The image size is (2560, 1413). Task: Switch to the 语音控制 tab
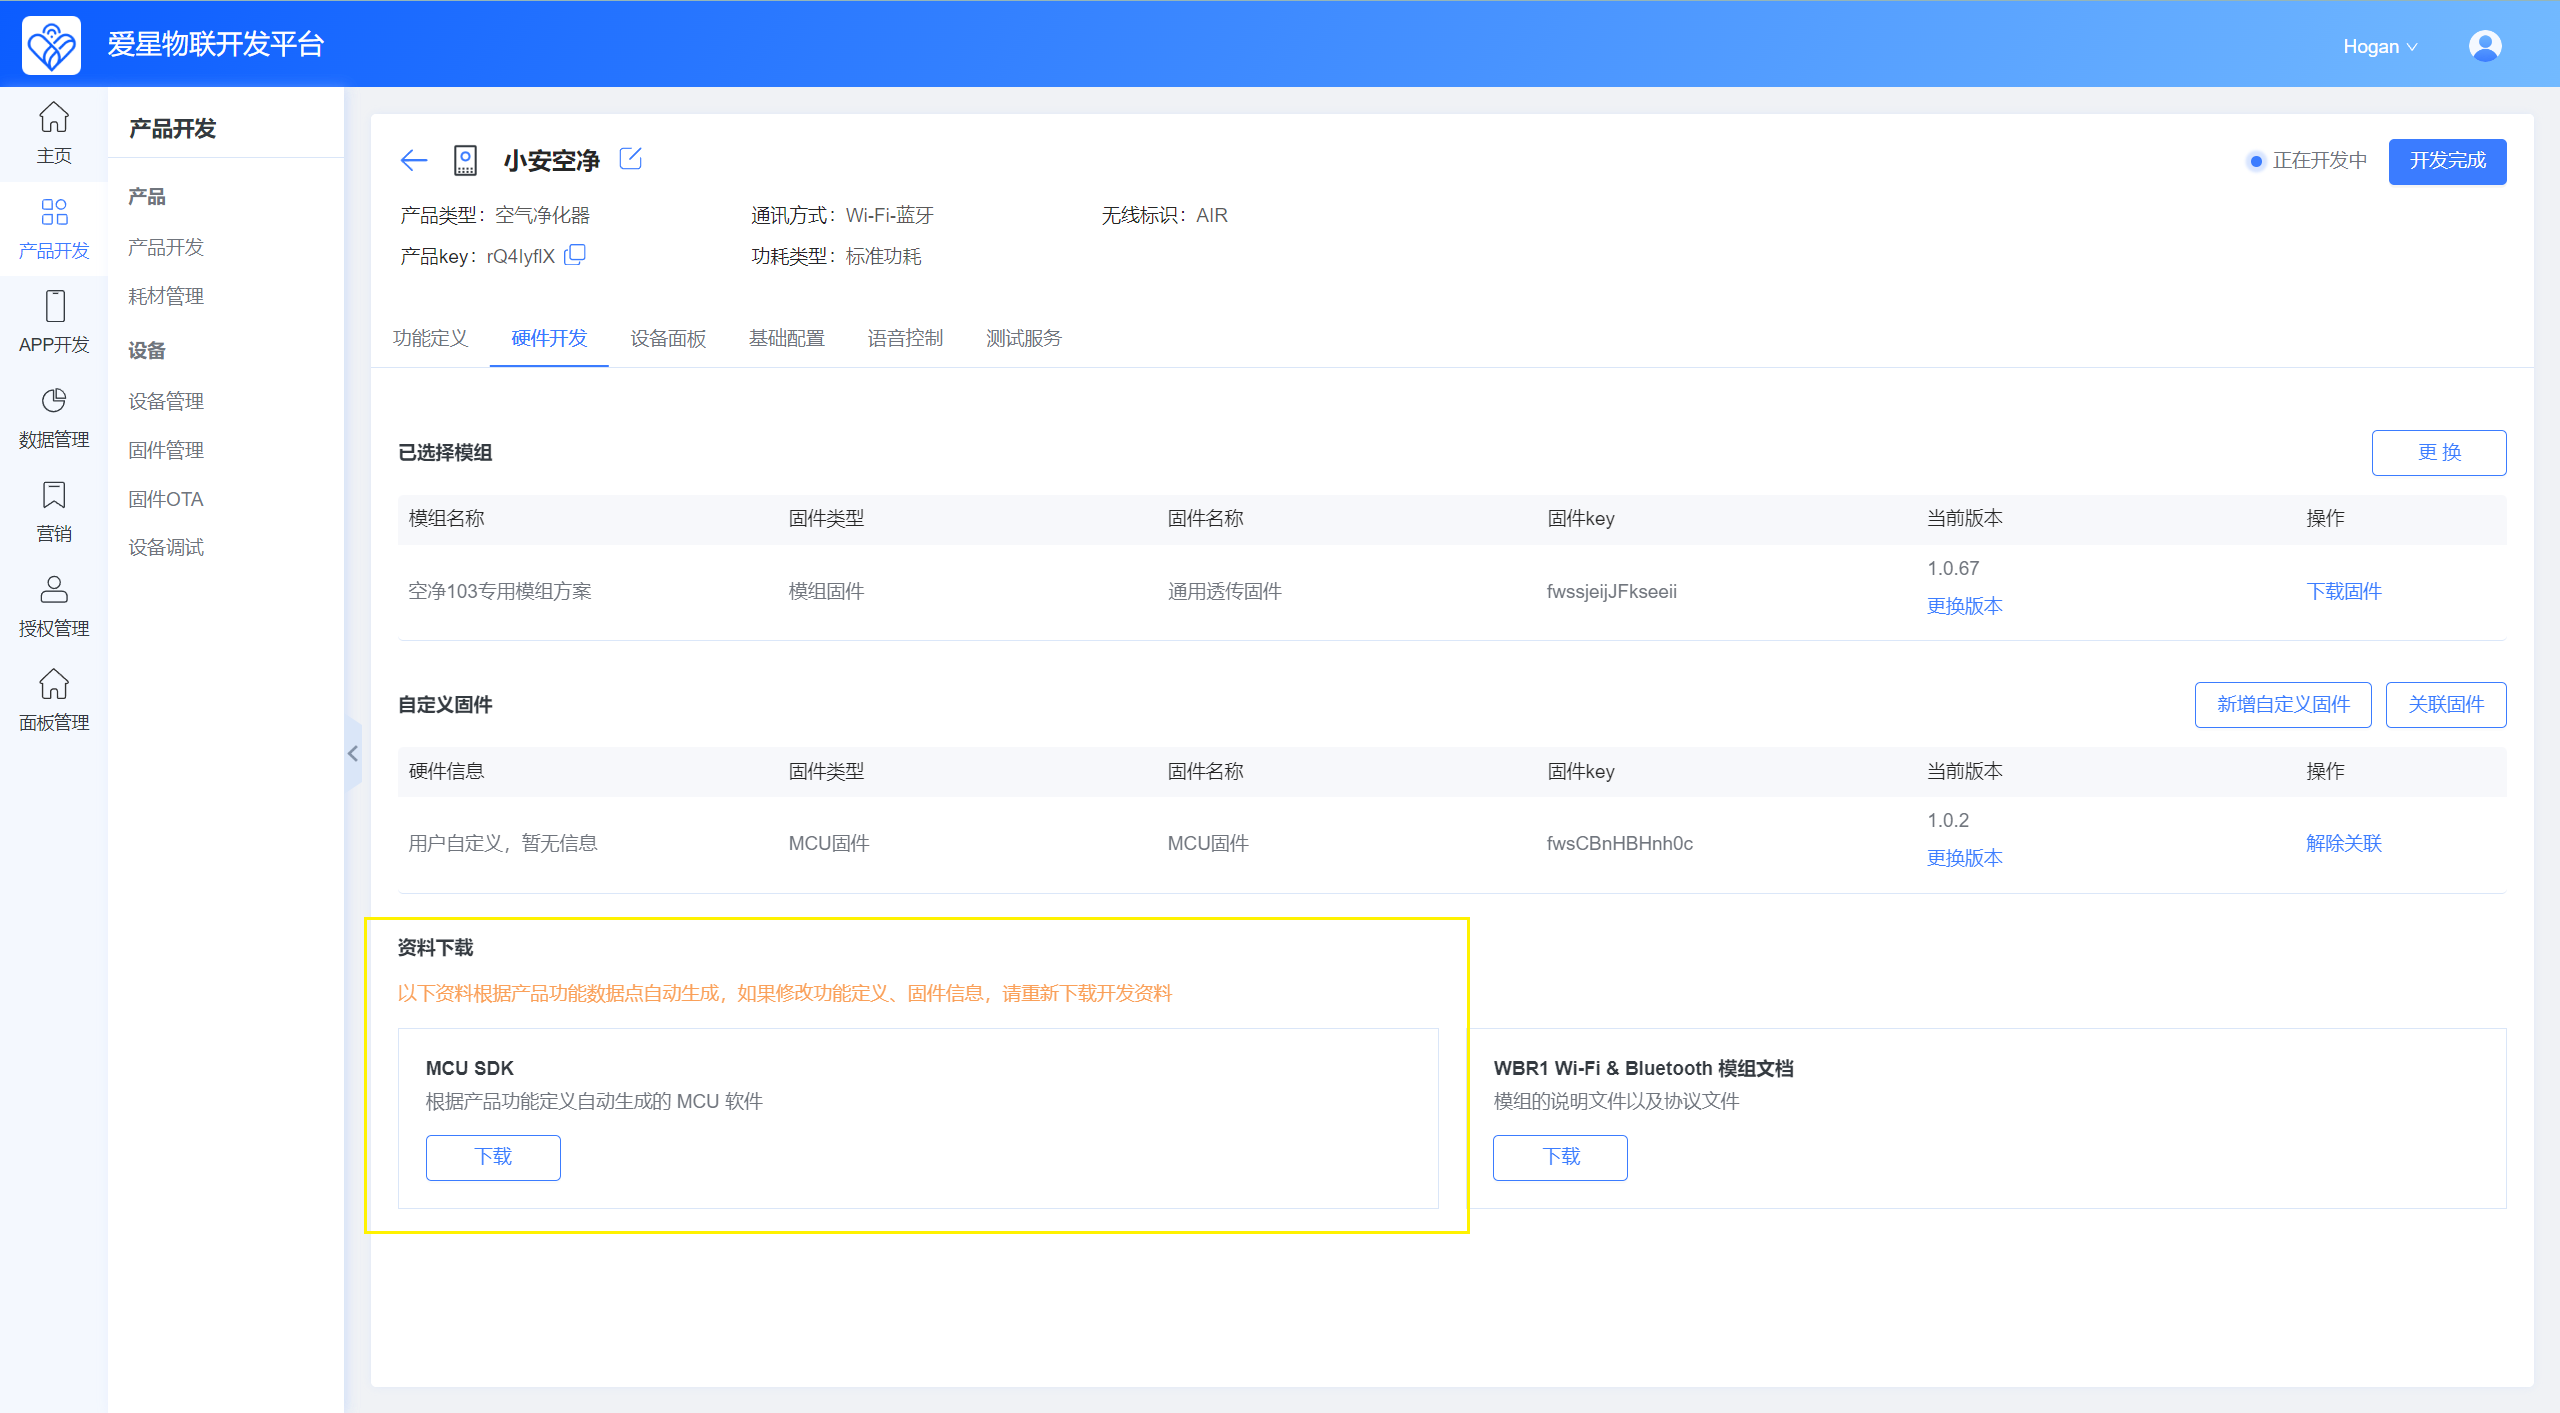pyautogui.click(x=905, y=338)
